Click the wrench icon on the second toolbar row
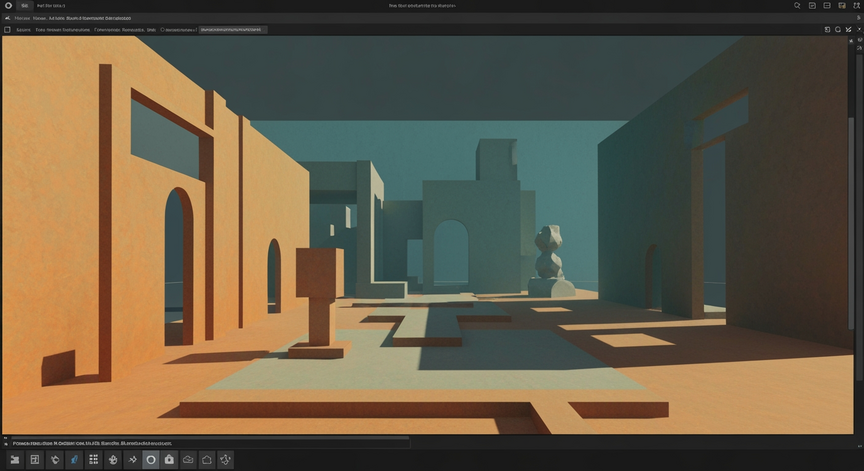Image resolution: width=864 pixels, height=471 pixels. [x=7, y=18]
